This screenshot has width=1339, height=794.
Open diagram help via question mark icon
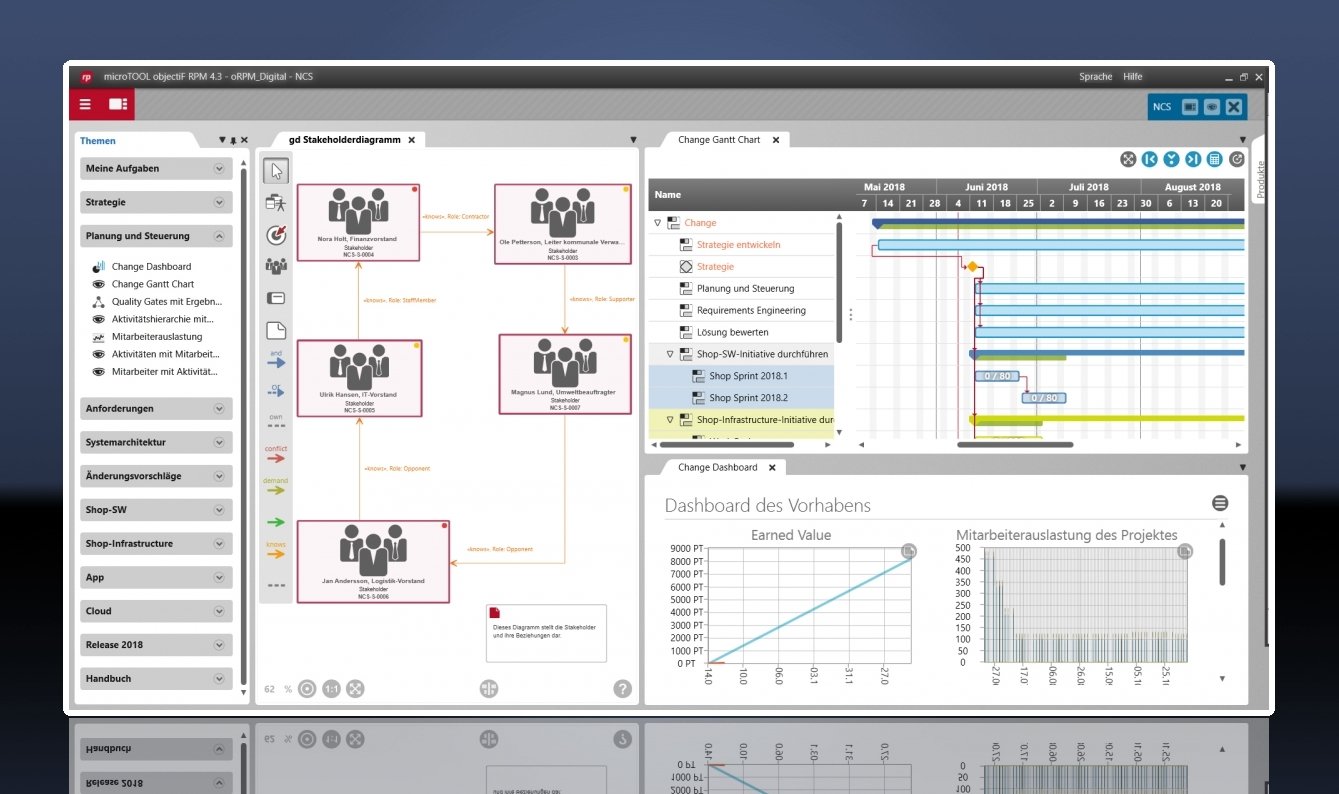coord(622,688)
